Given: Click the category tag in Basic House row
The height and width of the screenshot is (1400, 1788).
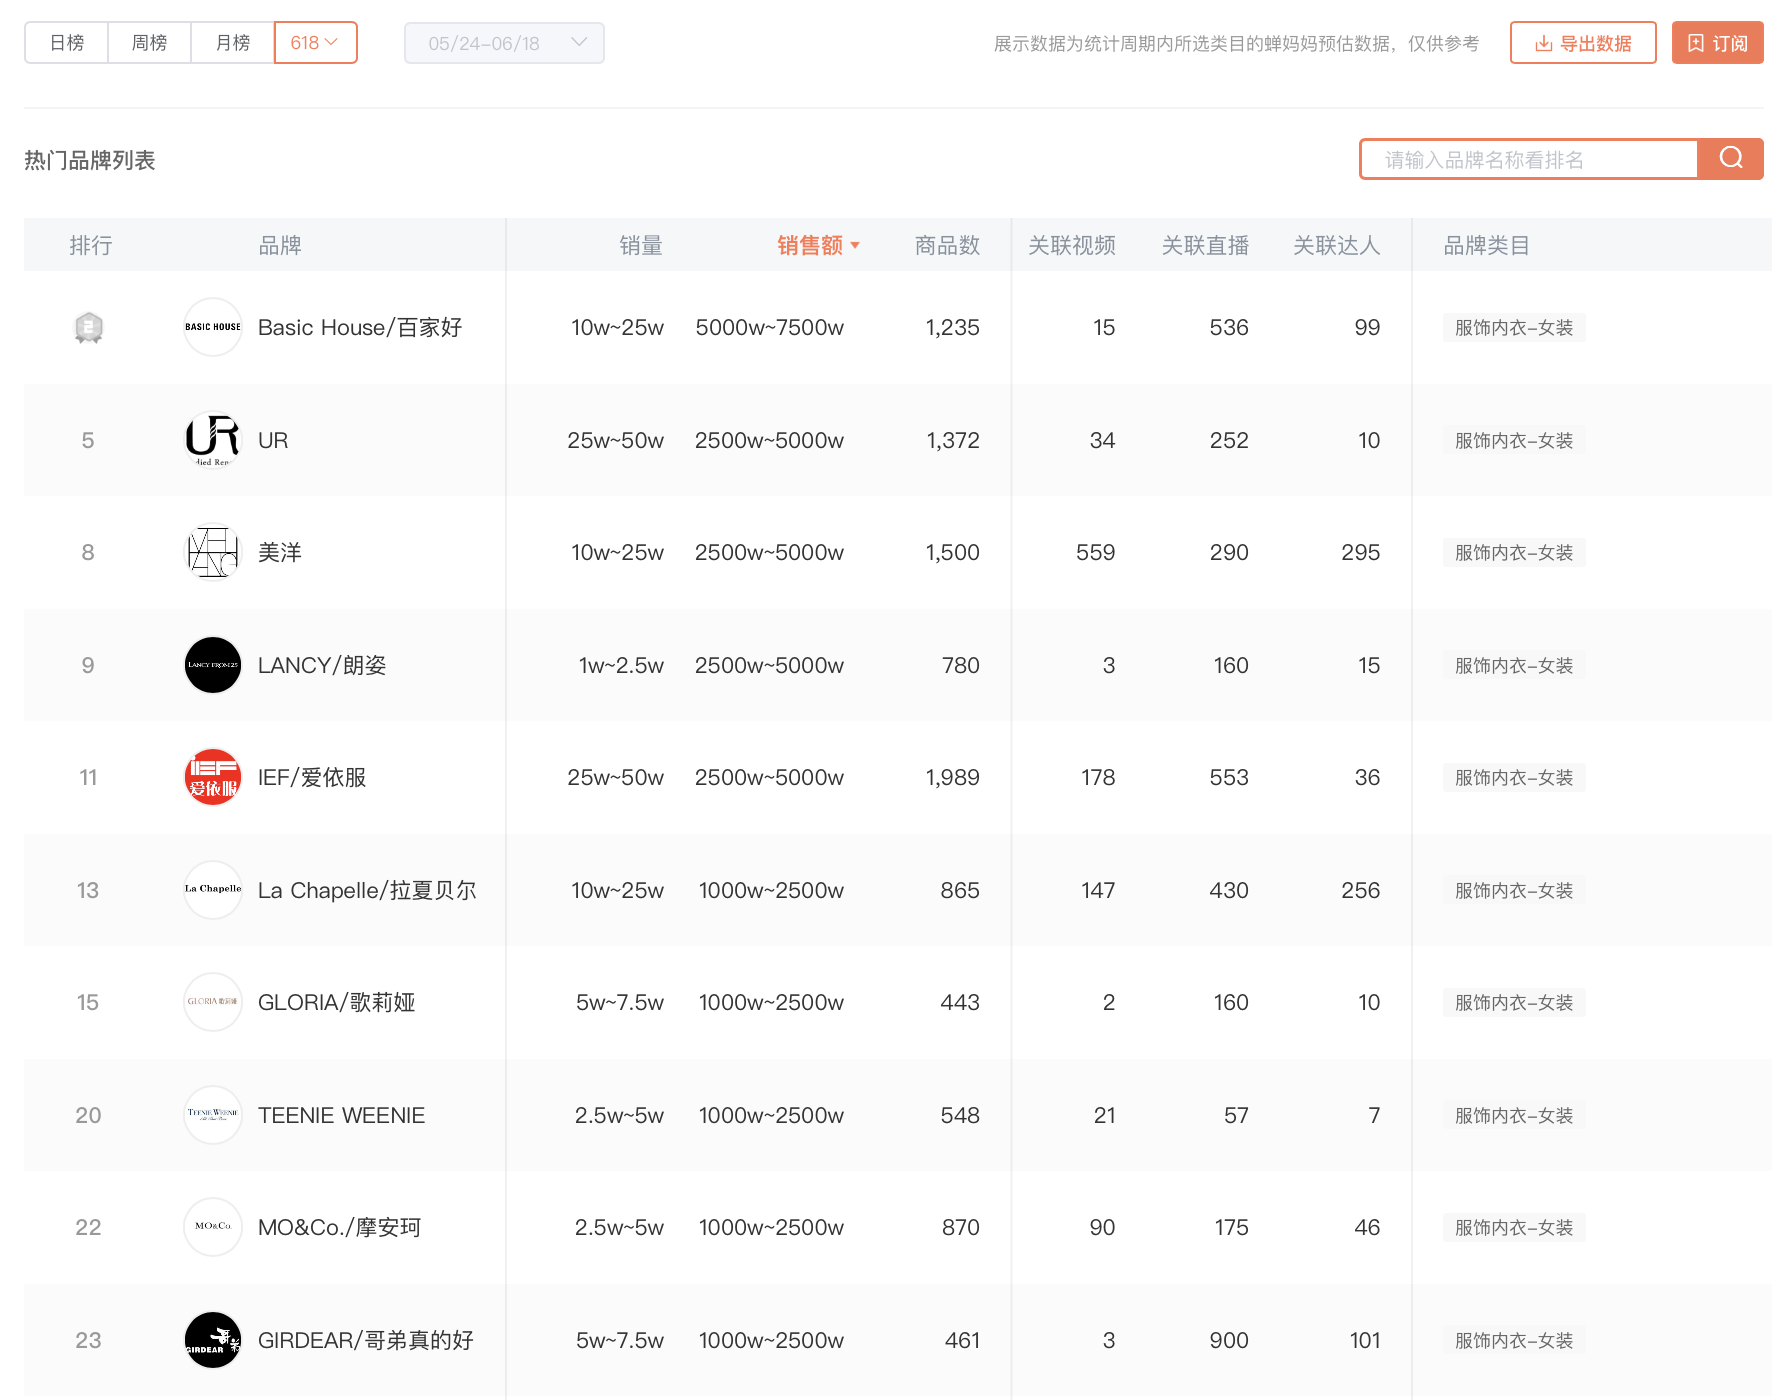Looking at the screenshot, I should (x=1514, y=327).
